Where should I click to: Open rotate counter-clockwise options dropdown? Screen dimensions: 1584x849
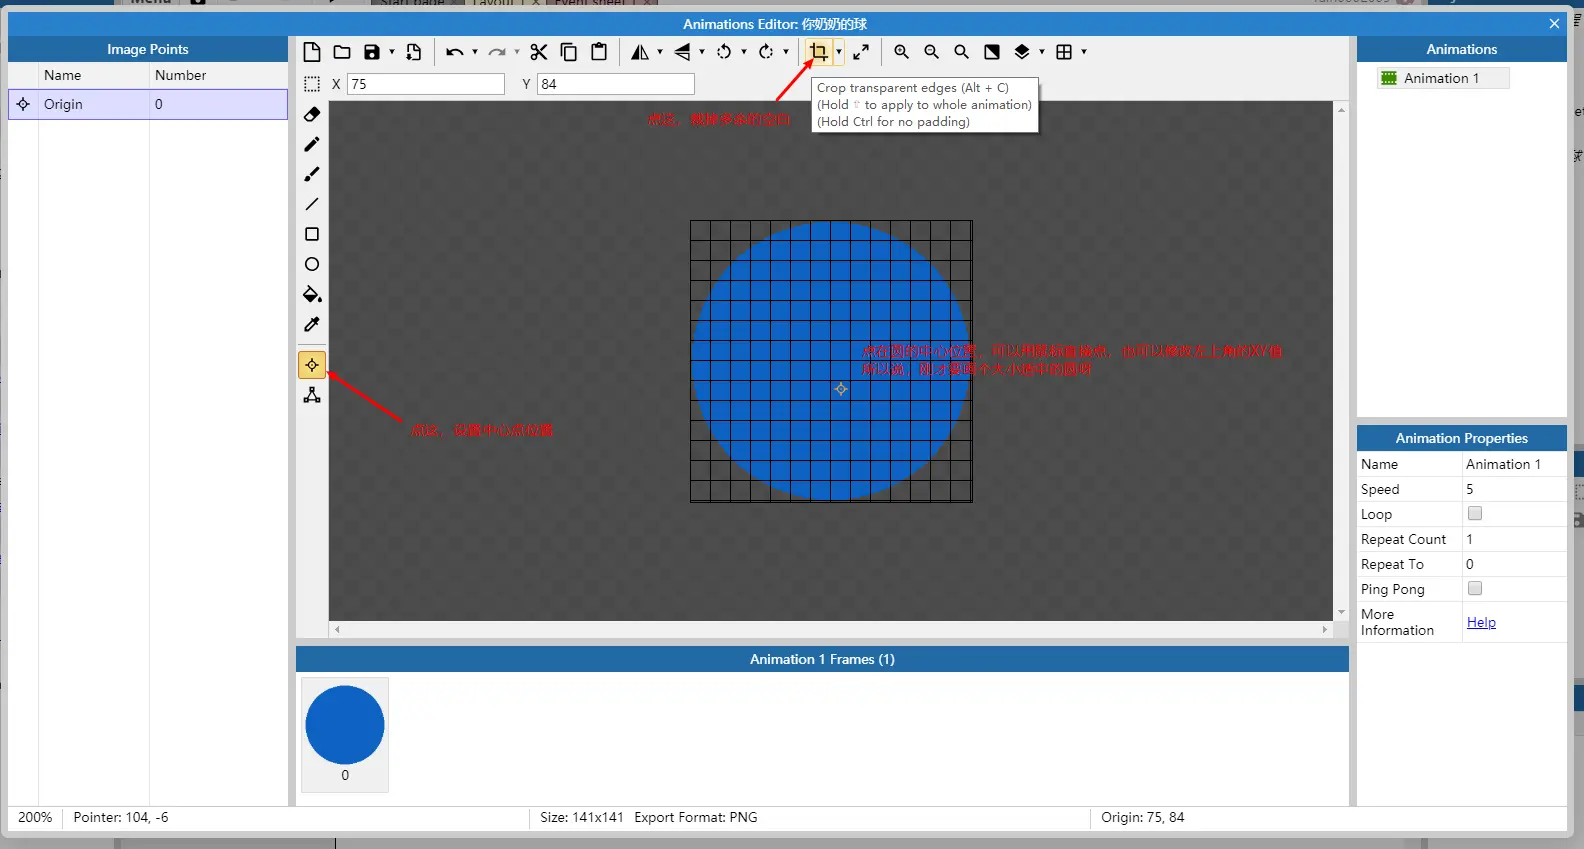tap(744, 52)
